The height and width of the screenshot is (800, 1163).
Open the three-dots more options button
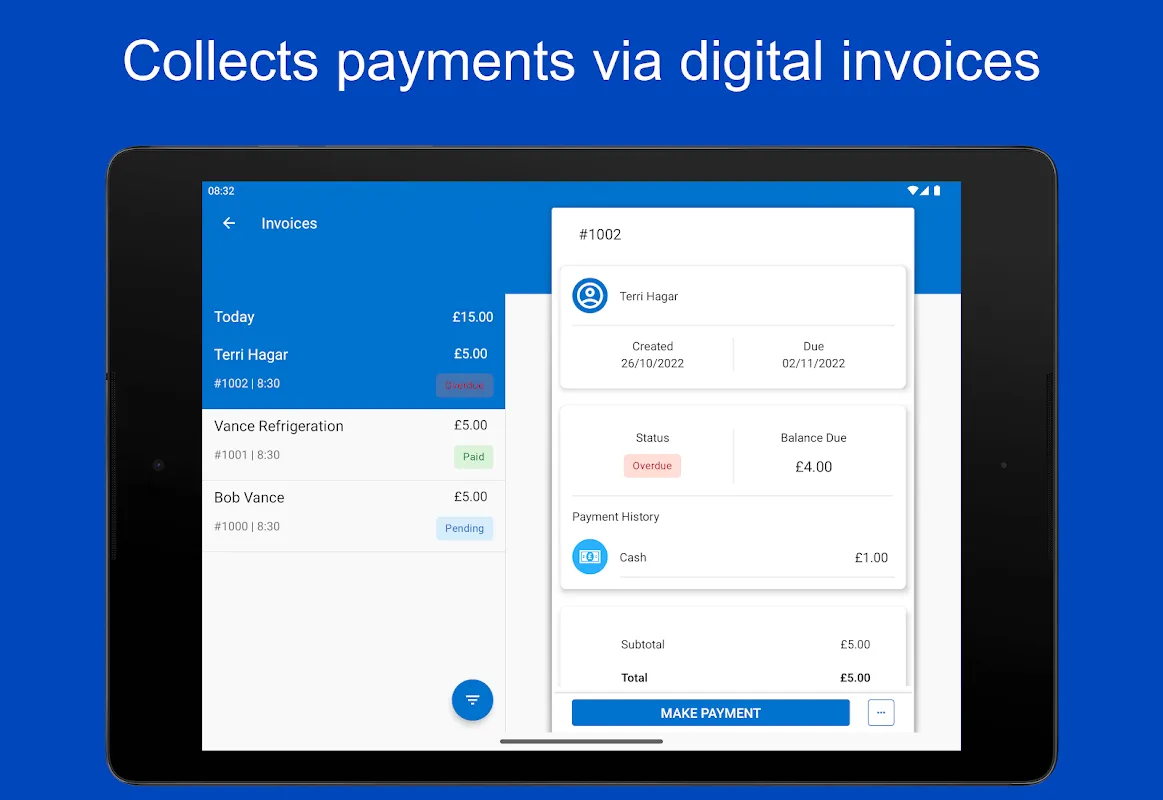coord(880,712)
